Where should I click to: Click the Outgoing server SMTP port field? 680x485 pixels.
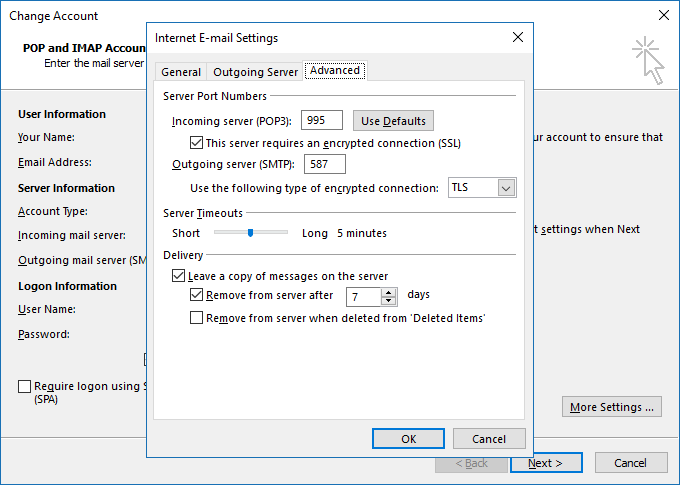point(325,164)
